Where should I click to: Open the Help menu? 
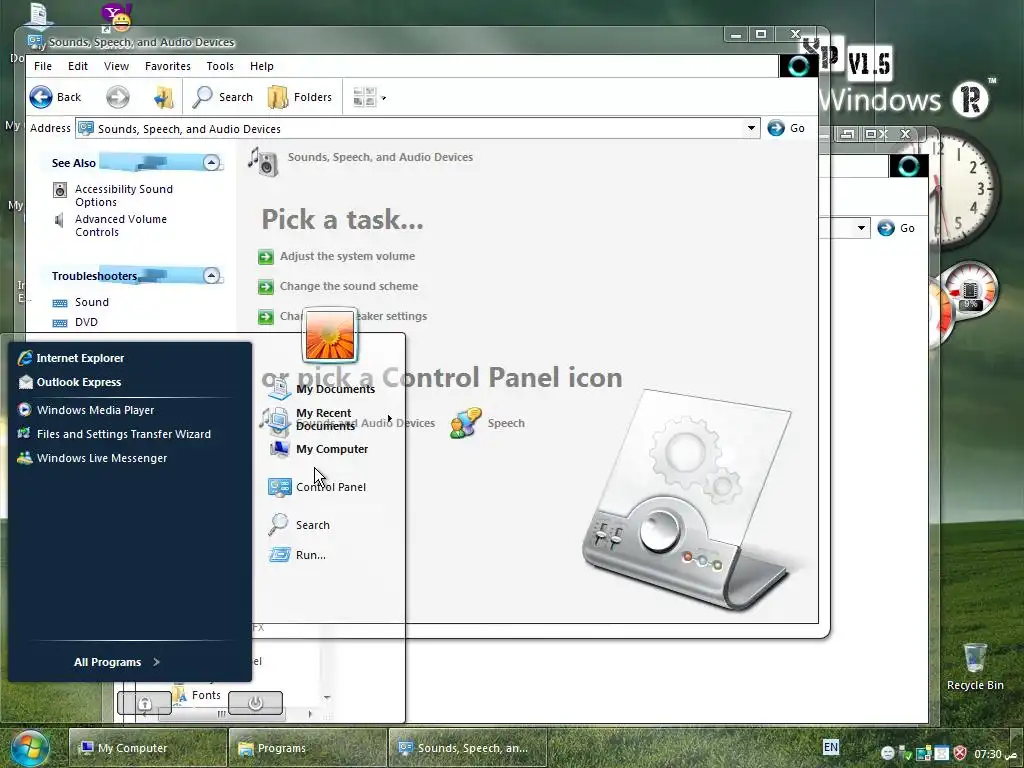pyautogui.click(x=262, y=66)
